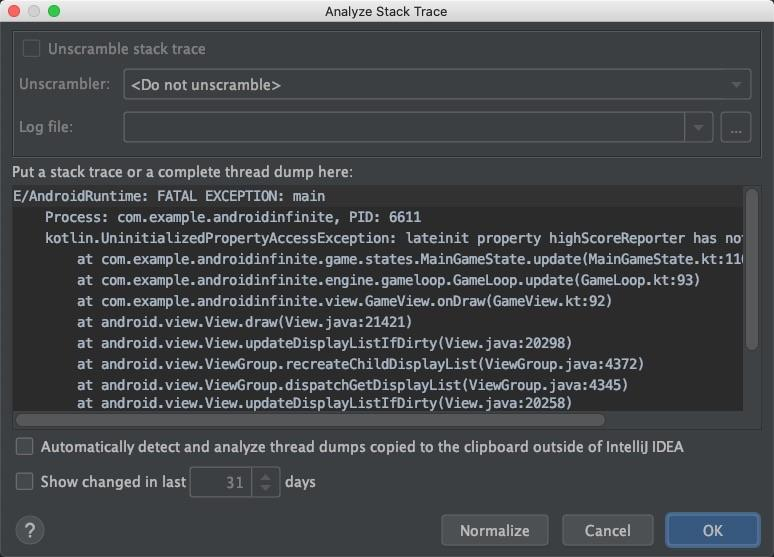This screenshot has height=557, width=774.
Task: Toggle automatic thread dump detection checkbox
Action: pos(25,446)
